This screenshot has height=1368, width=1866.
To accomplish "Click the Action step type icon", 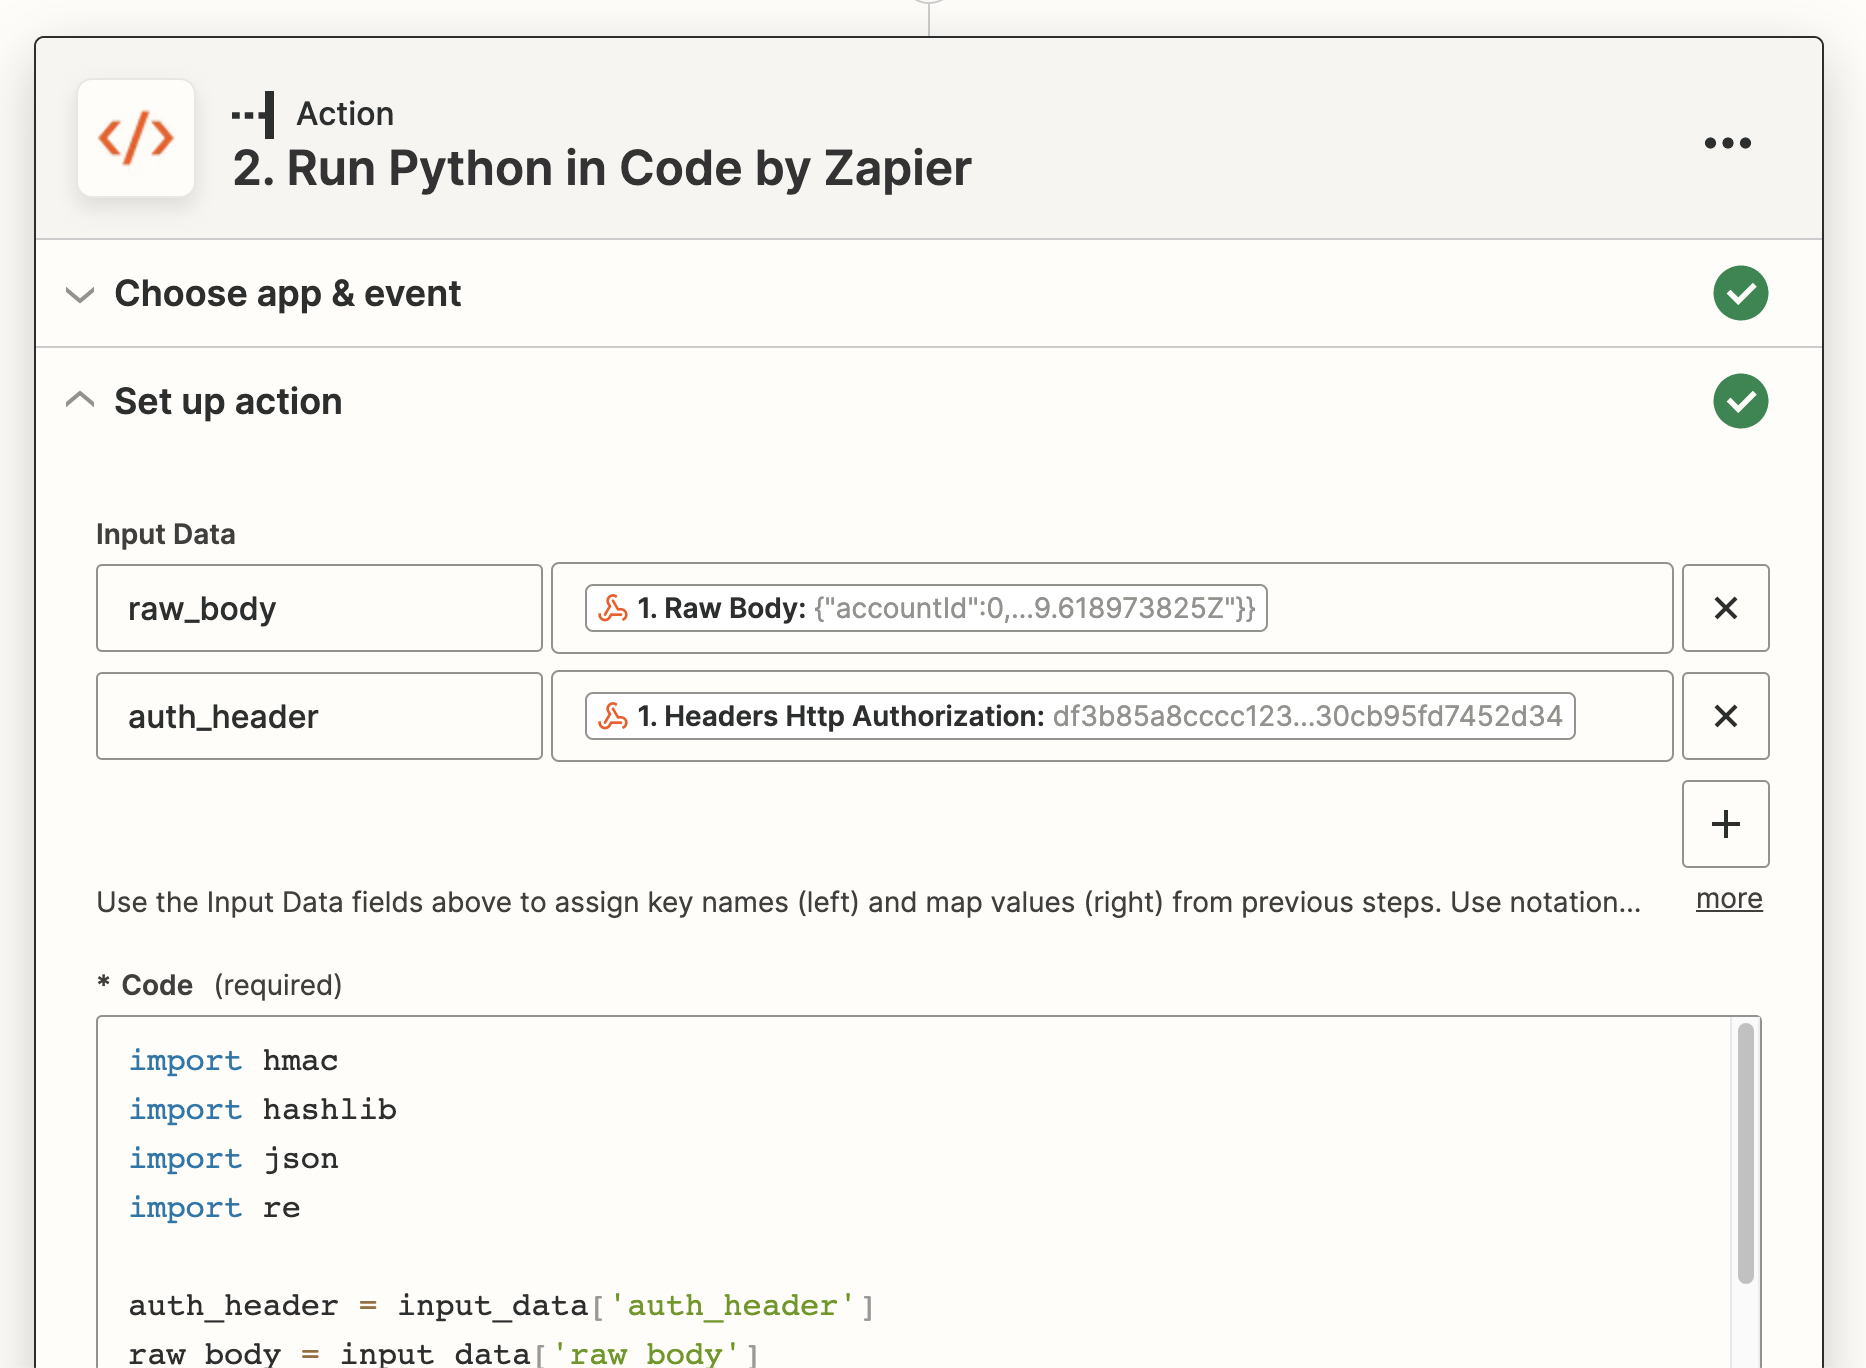I will [x=254, y=113].
